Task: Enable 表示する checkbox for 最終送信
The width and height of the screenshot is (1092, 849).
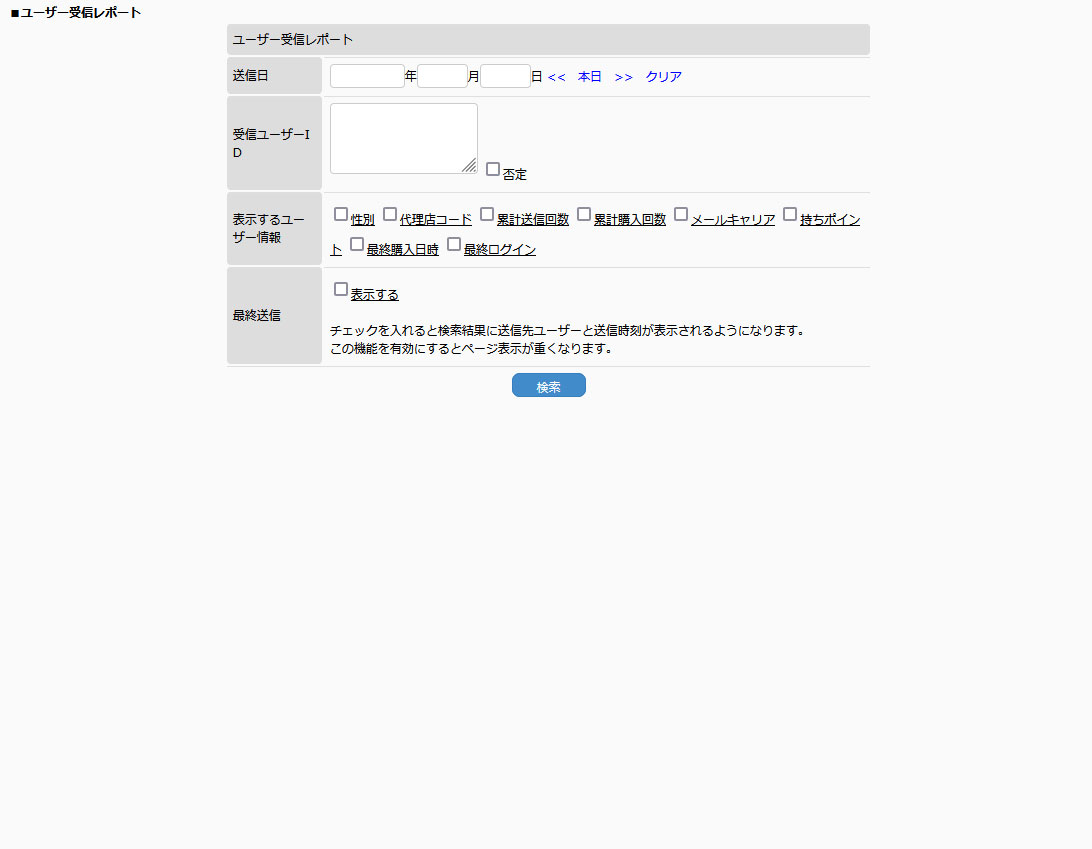Action: [341, 289]
